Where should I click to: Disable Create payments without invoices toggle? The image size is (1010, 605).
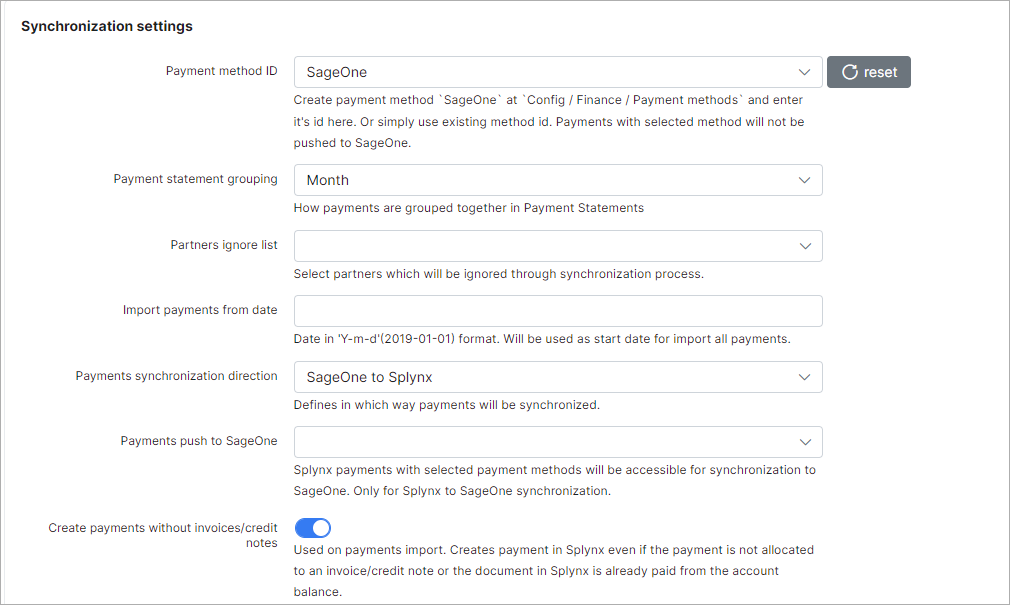[313, 528]
